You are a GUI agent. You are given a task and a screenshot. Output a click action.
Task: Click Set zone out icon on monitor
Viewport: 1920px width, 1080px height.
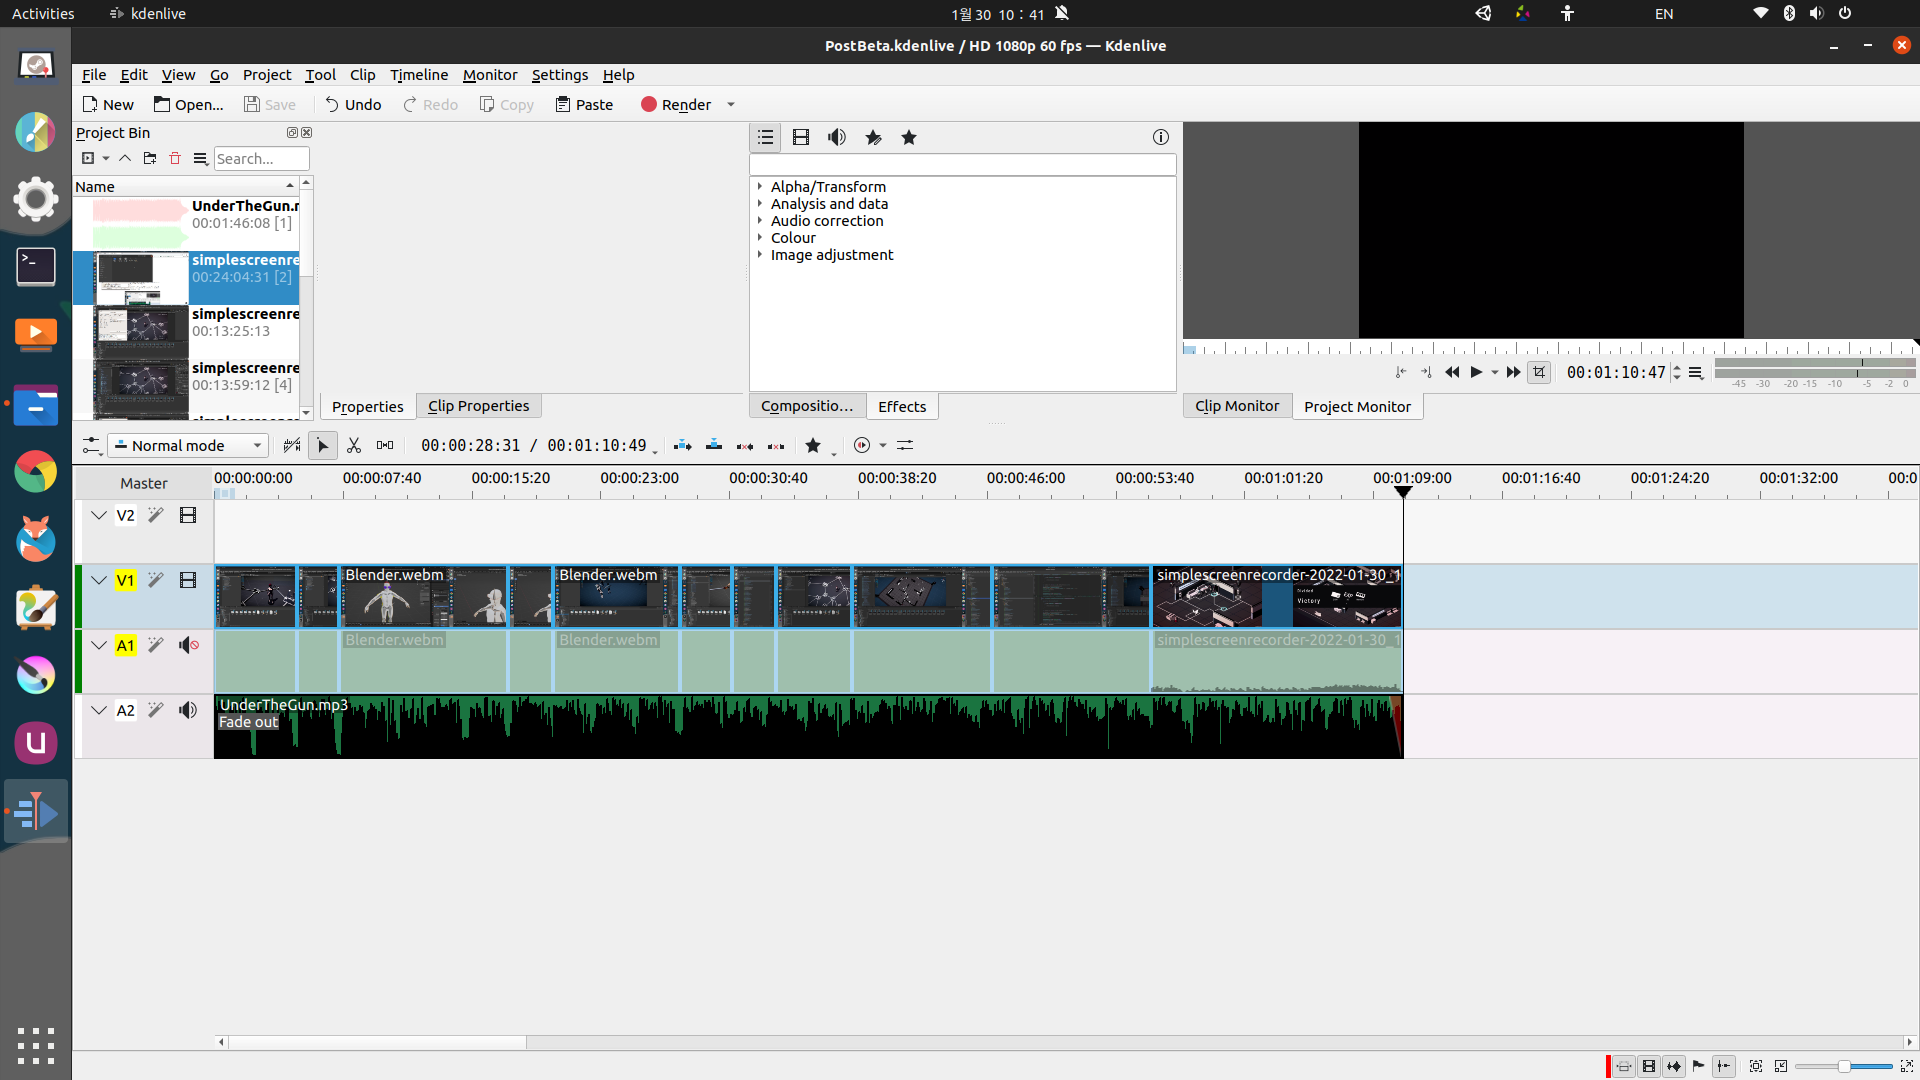coord(1427,372)
